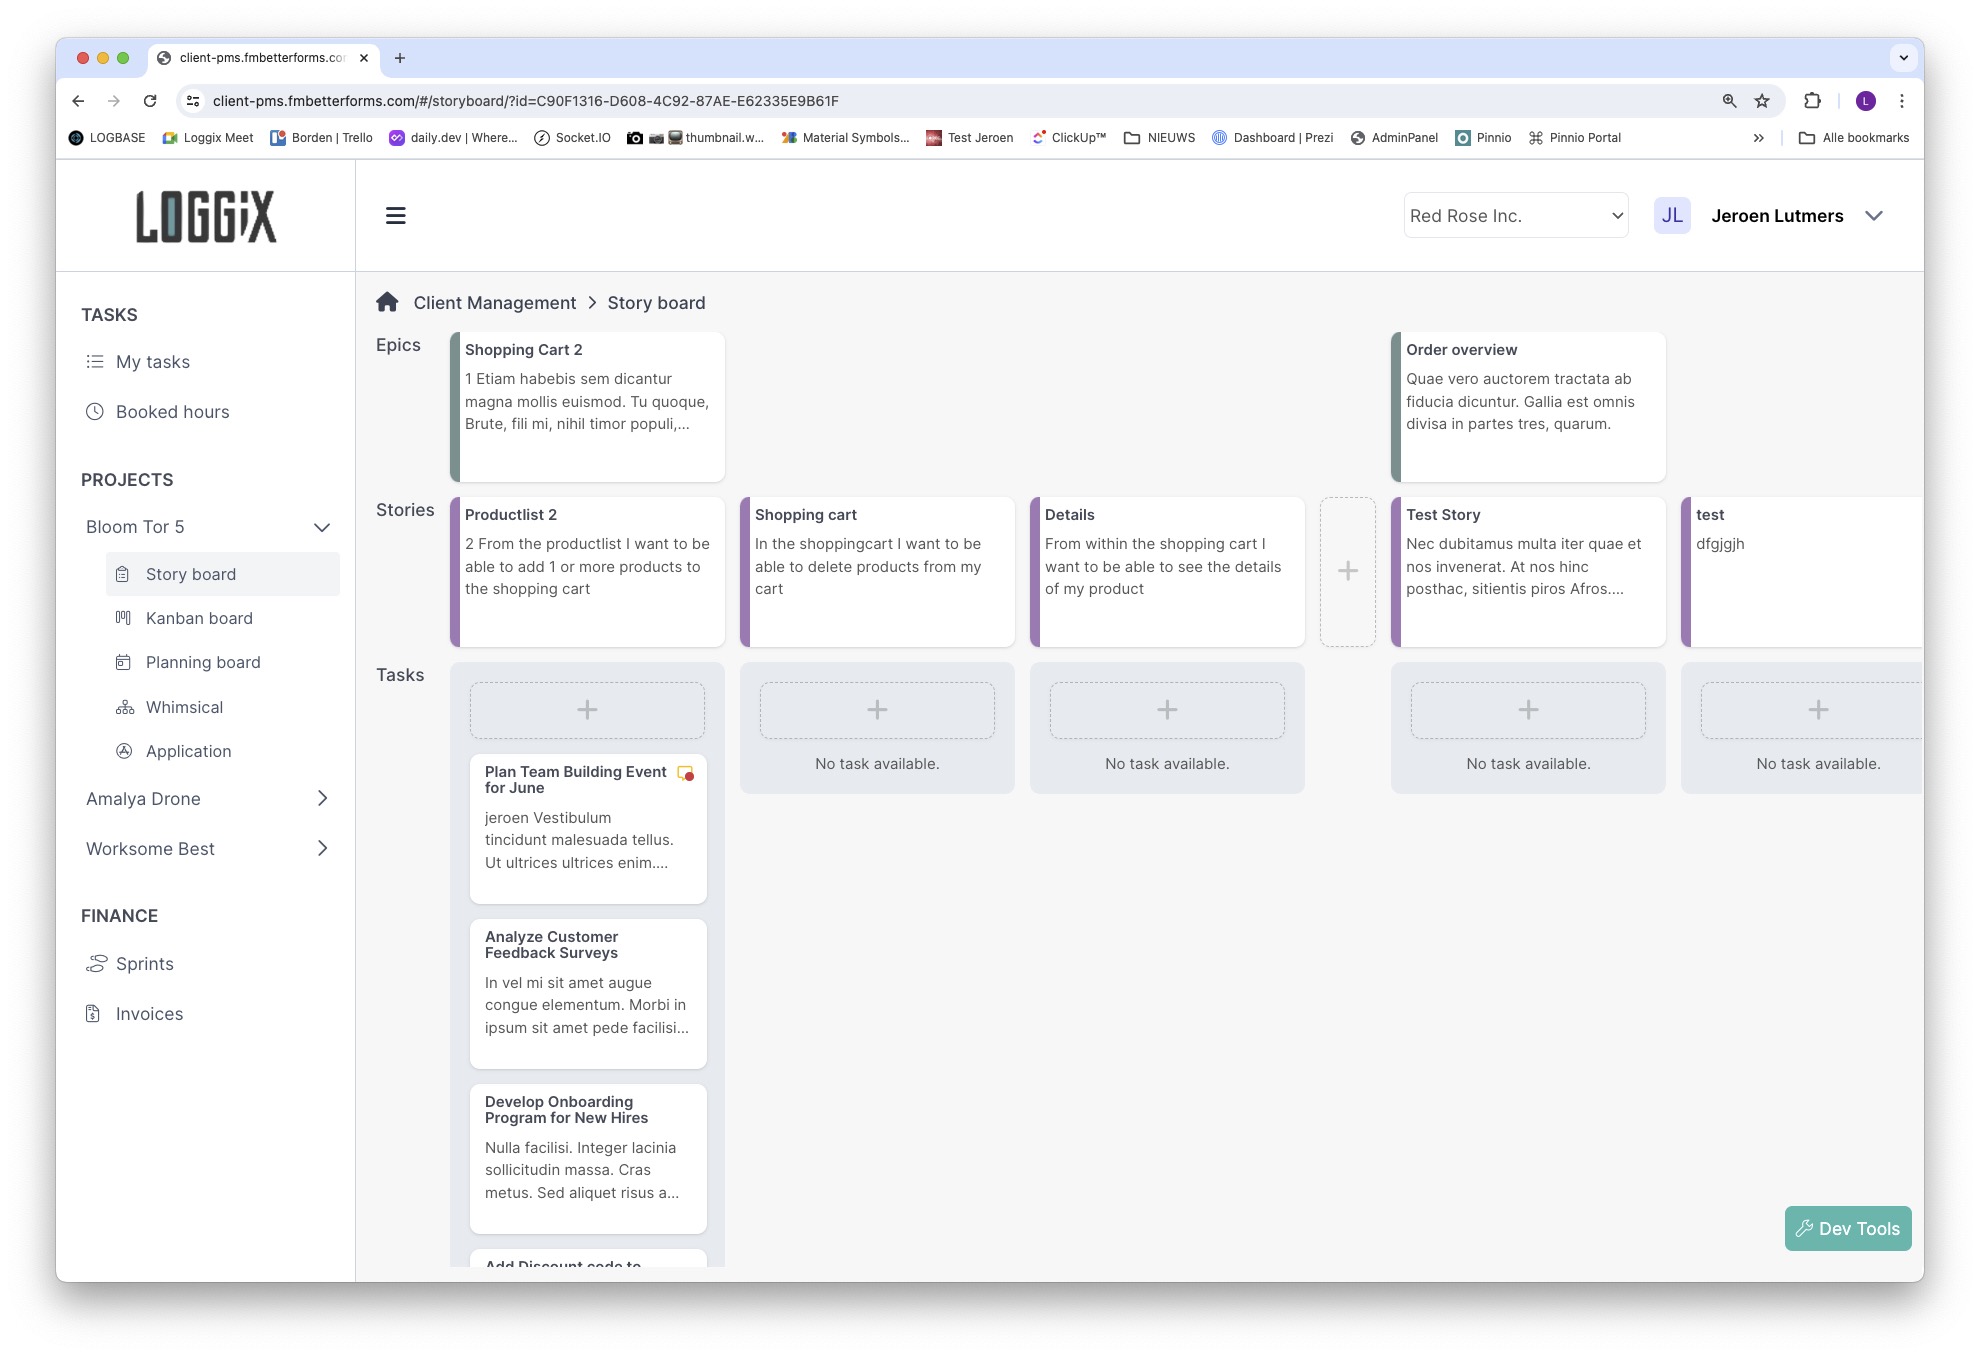
Task: Click the Kanban board icon
Action: (124, 618)
